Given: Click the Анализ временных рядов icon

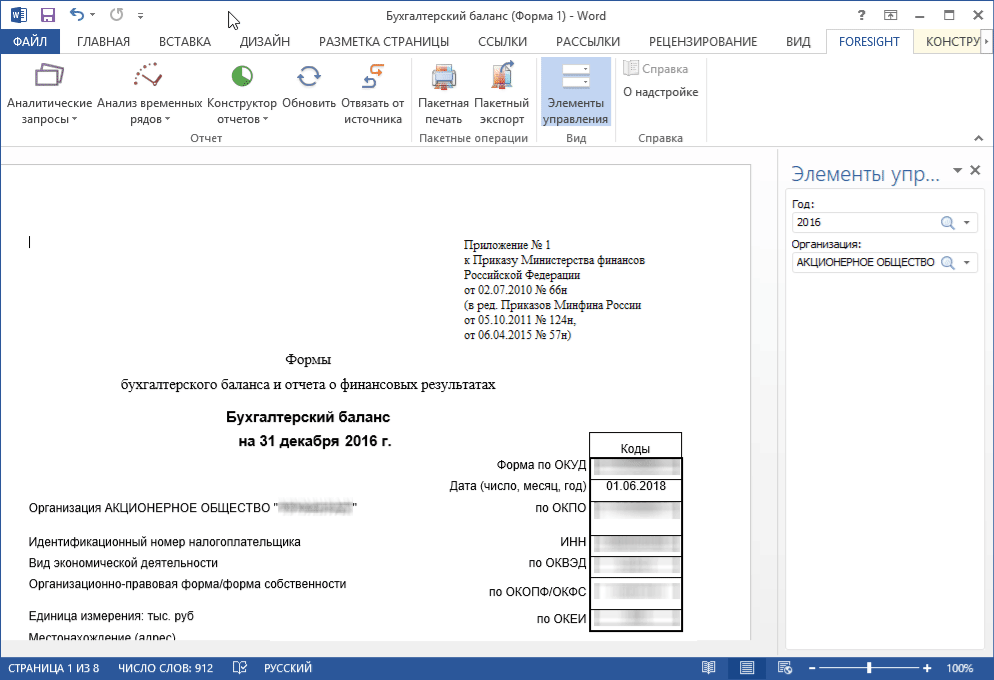Looking at the screenshot, I should click(x=149, y=78).
